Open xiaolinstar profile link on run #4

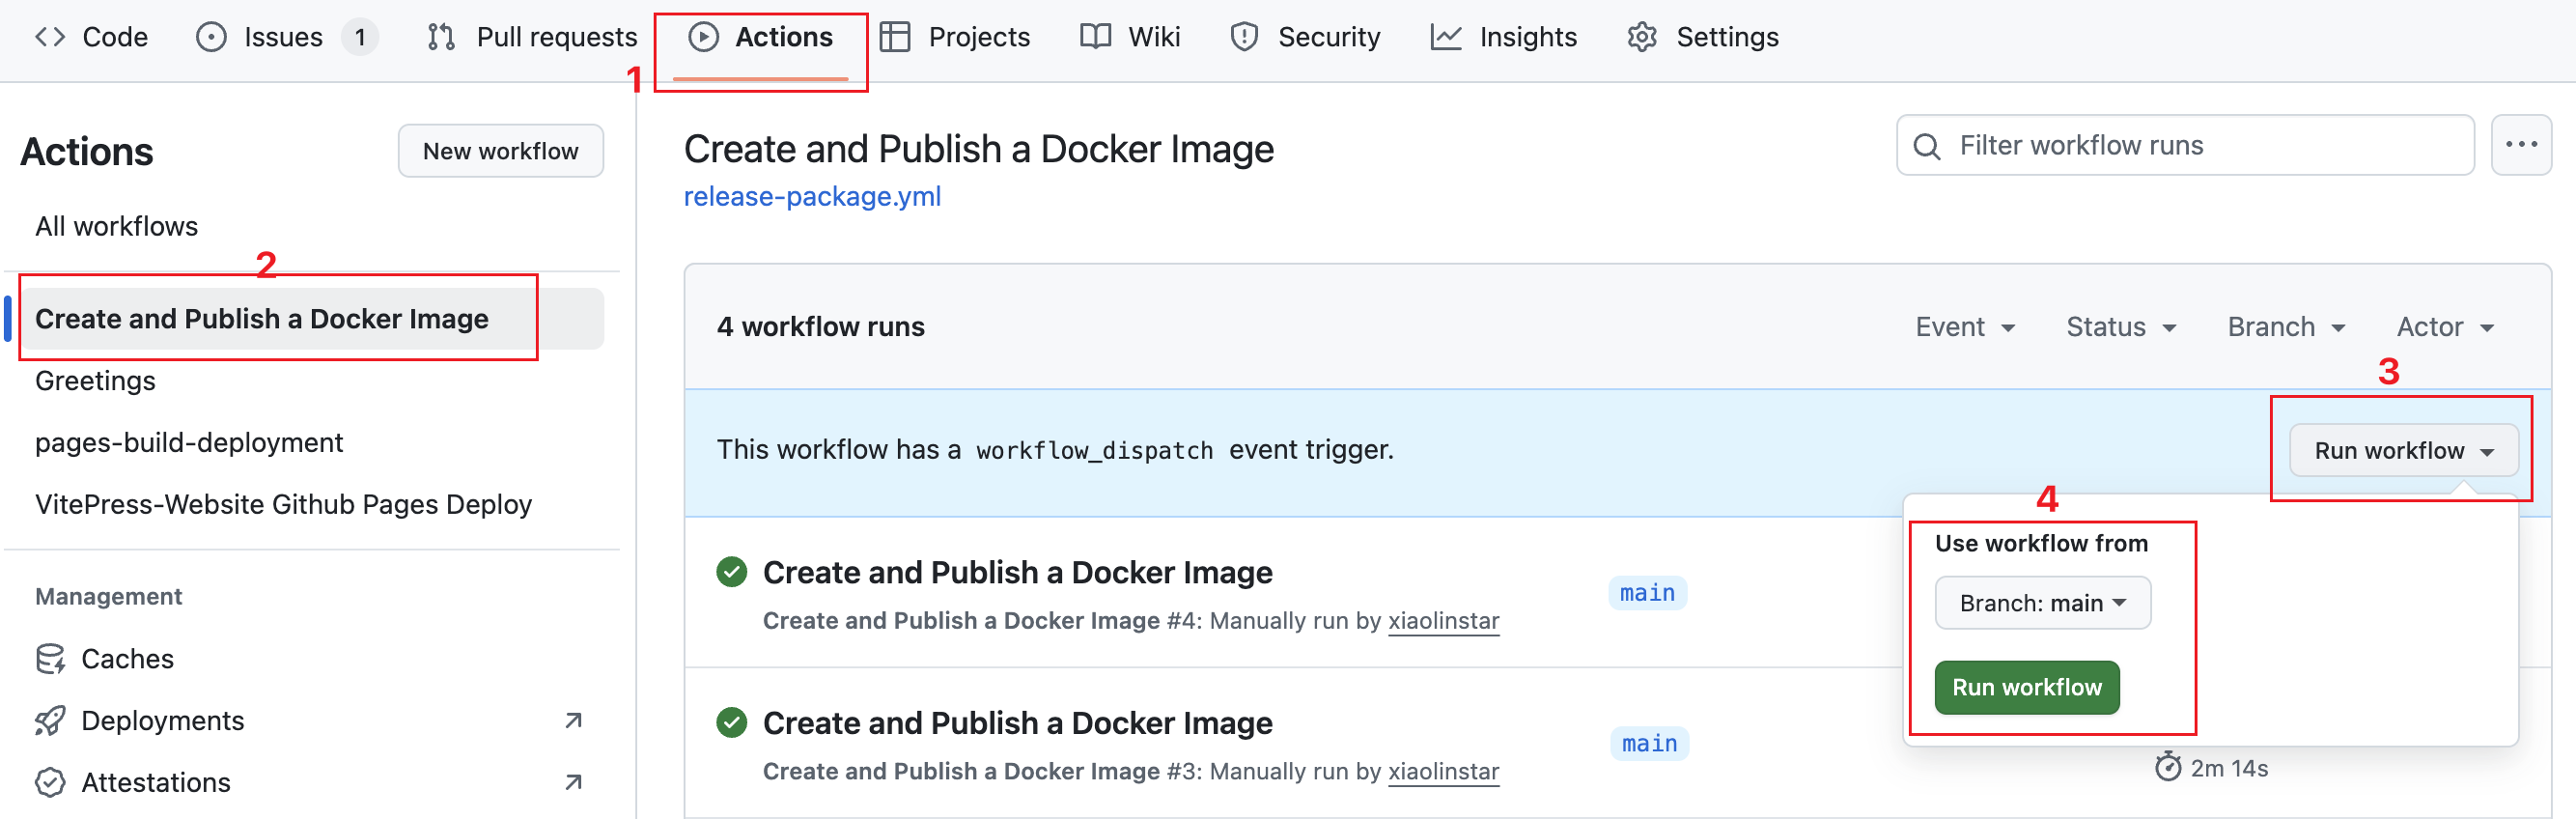click(1443, 621)
